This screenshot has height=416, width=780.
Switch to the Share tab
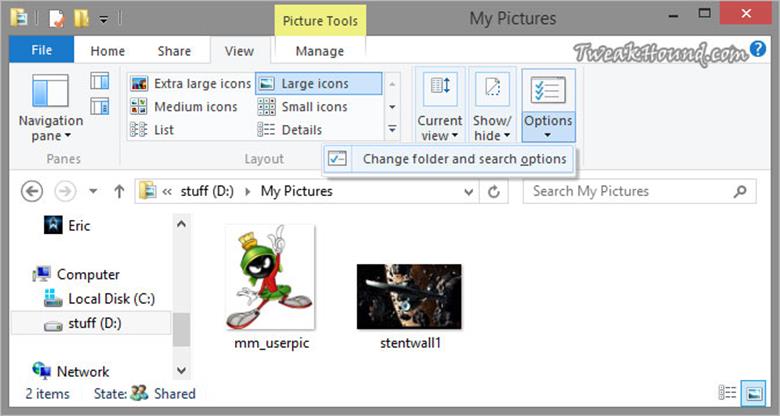pos(174,51)
